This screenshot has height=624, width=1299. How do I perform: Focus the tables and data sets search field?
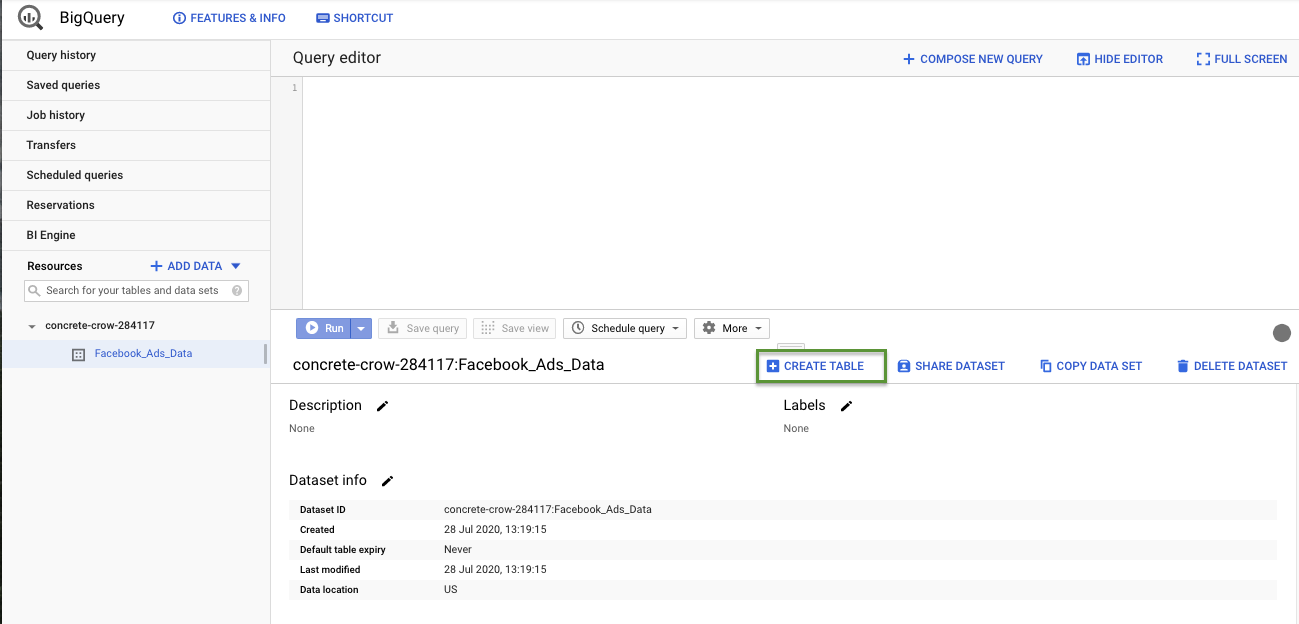click(x=136, y=291)
